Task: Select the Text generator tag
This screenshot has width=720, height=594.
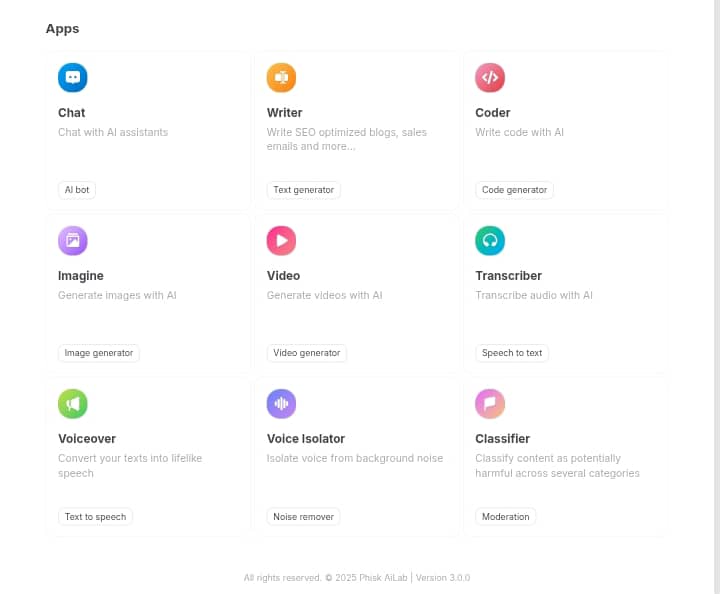Action: click(x=304, y=190)
